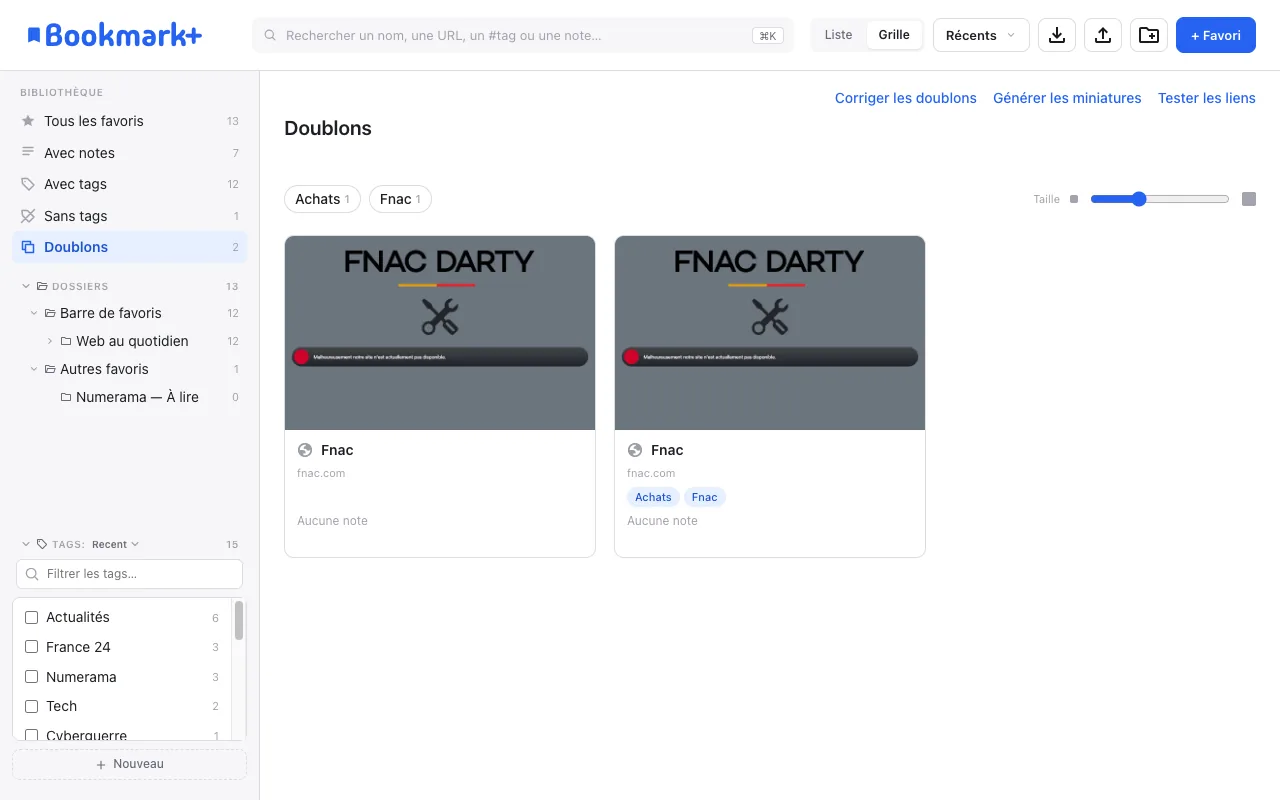The width and height of the screenshot is (1280, 800).
Task: Select the Achats tag filter chip
Action: coord(323,199)
